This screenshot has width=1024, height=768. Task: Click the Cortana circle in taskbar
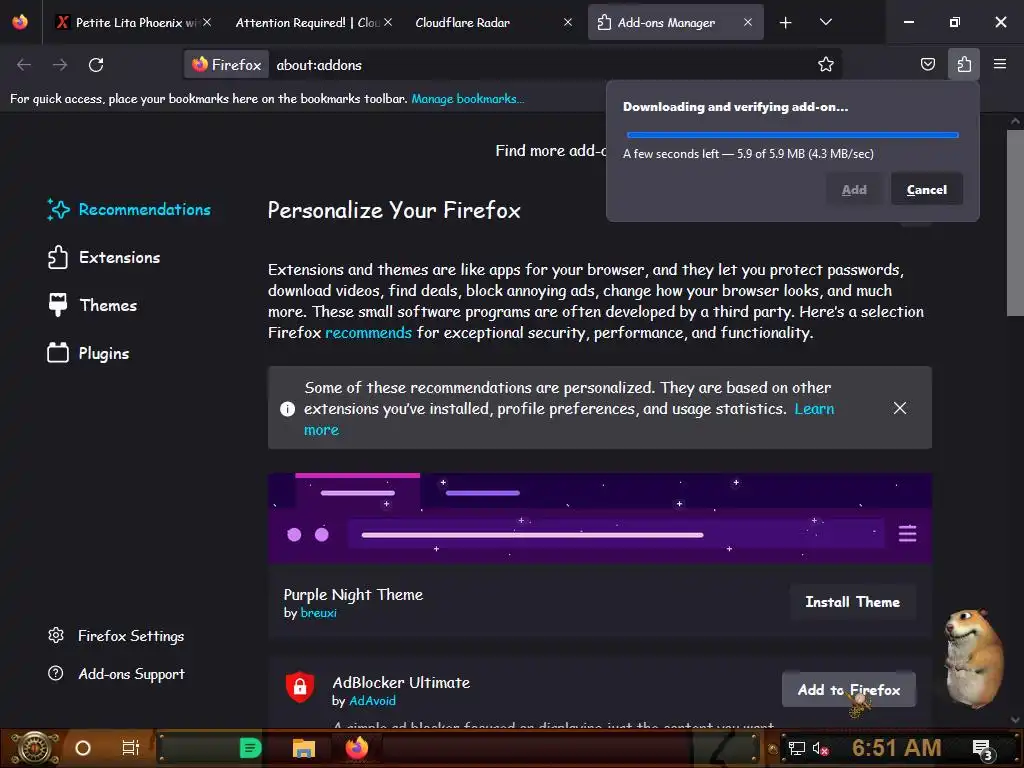point(83,748)
